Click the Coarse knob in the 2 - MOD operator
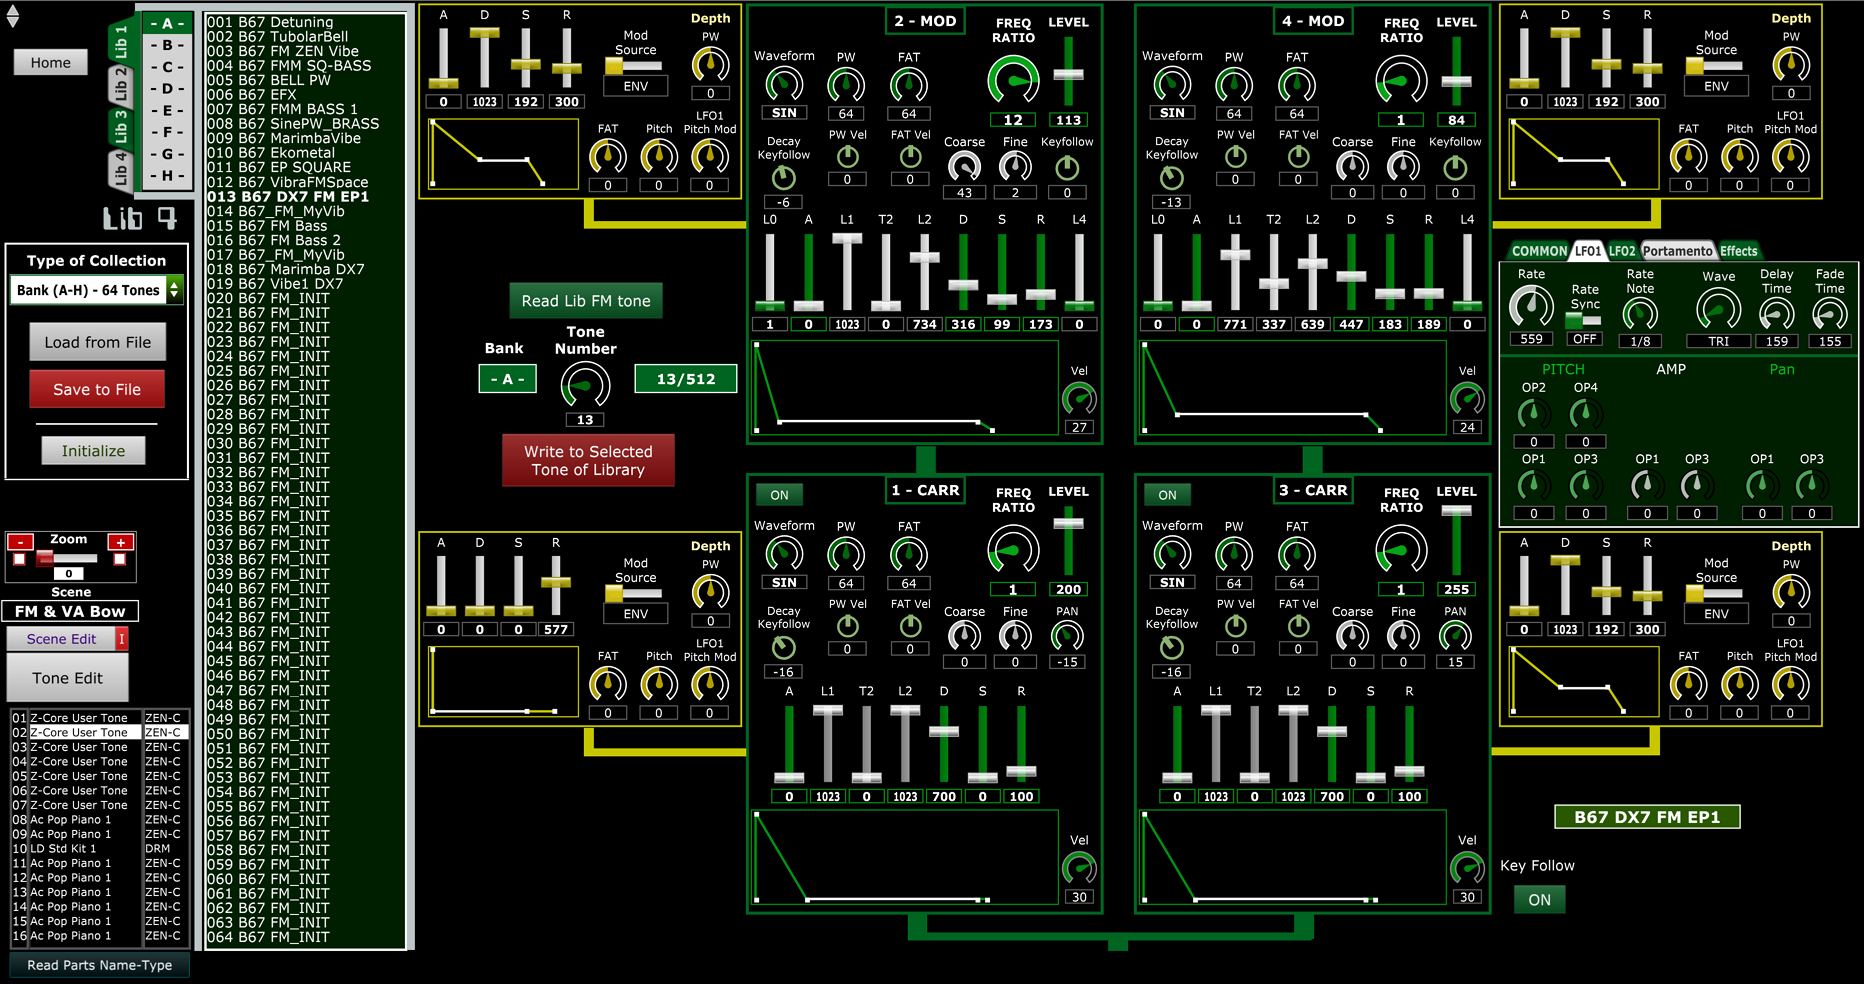Image resolution: width=1864 pixels, height=984 pixels. pos(964,167)
